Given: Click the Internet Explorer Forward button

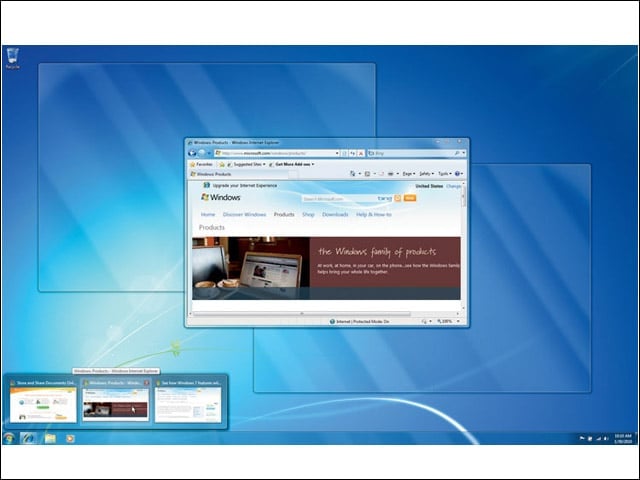Looking at the screenshot, I should [202, 153].
